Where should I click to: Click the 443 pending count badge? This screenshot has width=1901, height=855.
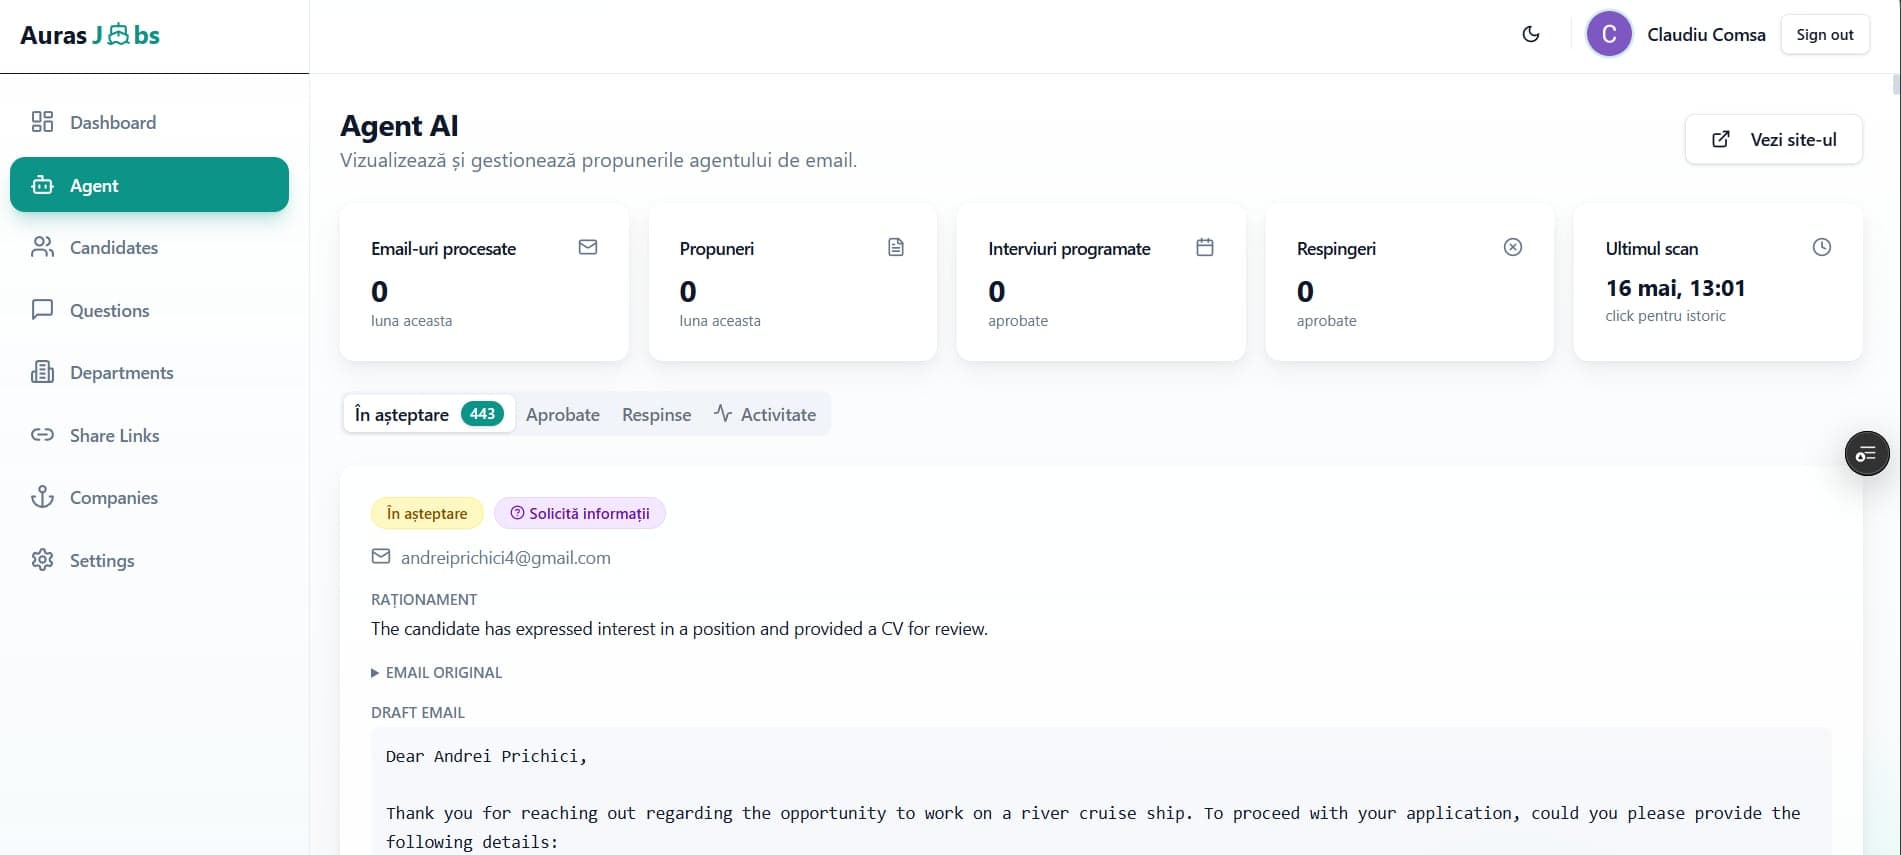[x=482, y=414]
